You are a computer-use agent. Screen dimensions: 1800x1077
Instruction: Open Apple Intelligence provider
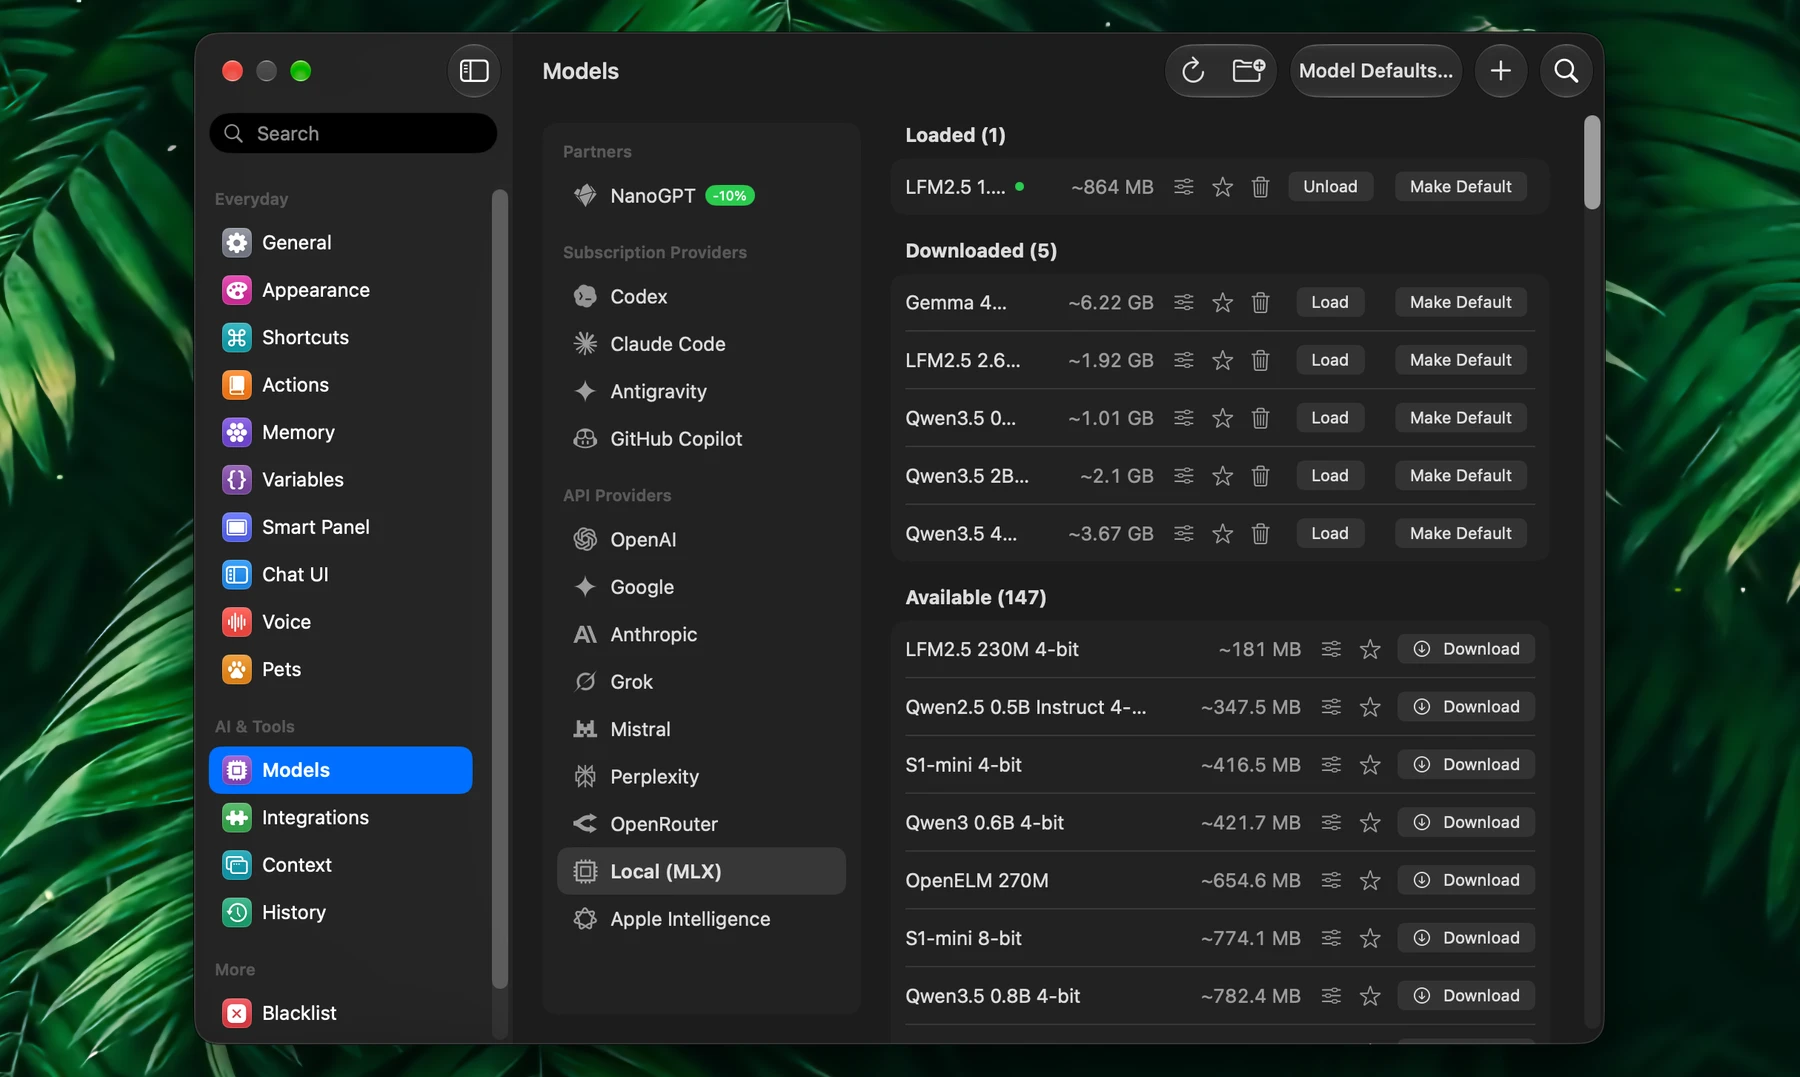[701, 919]
